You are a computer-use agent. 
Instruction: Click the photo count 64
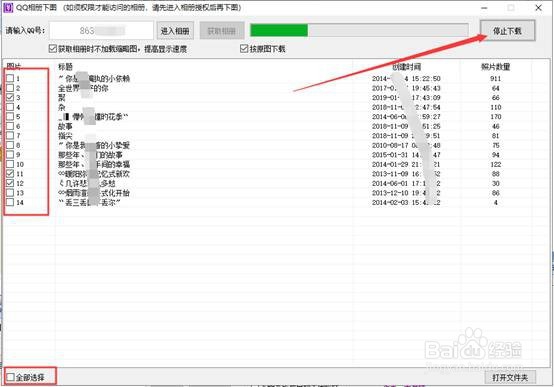click(495, 88)
